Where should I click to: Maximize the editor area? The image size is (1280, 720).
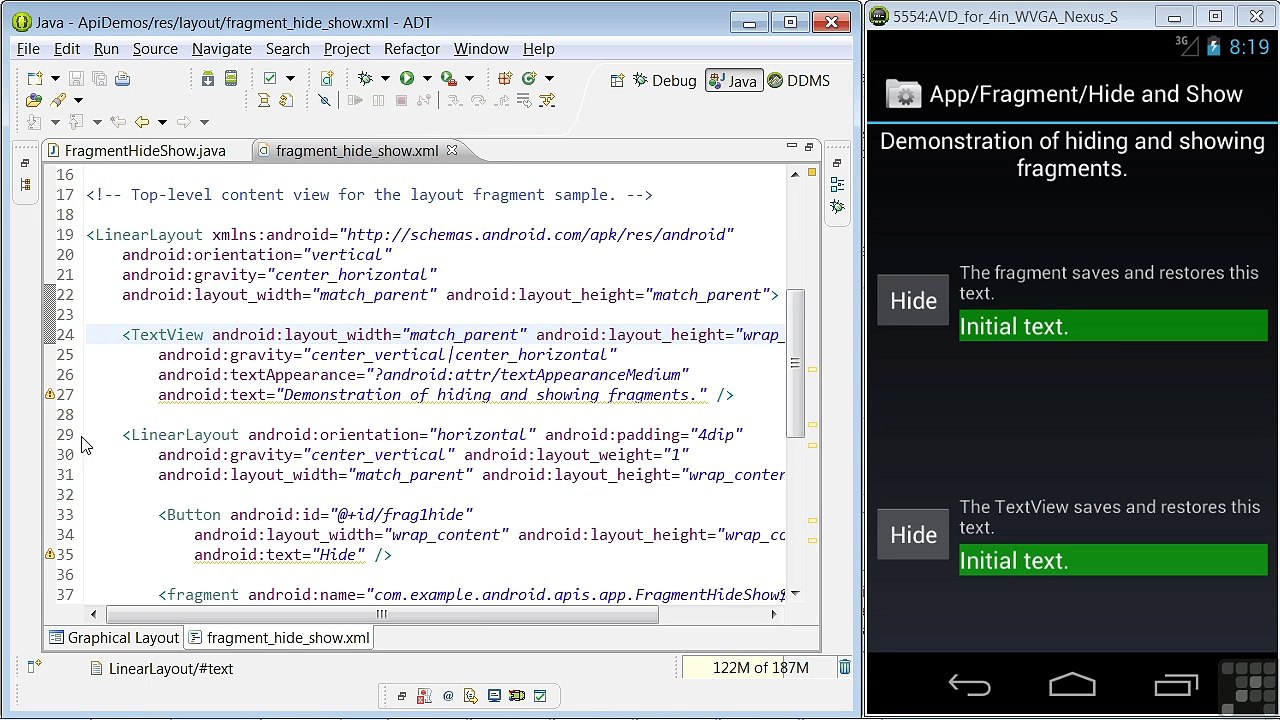[809, 148]
